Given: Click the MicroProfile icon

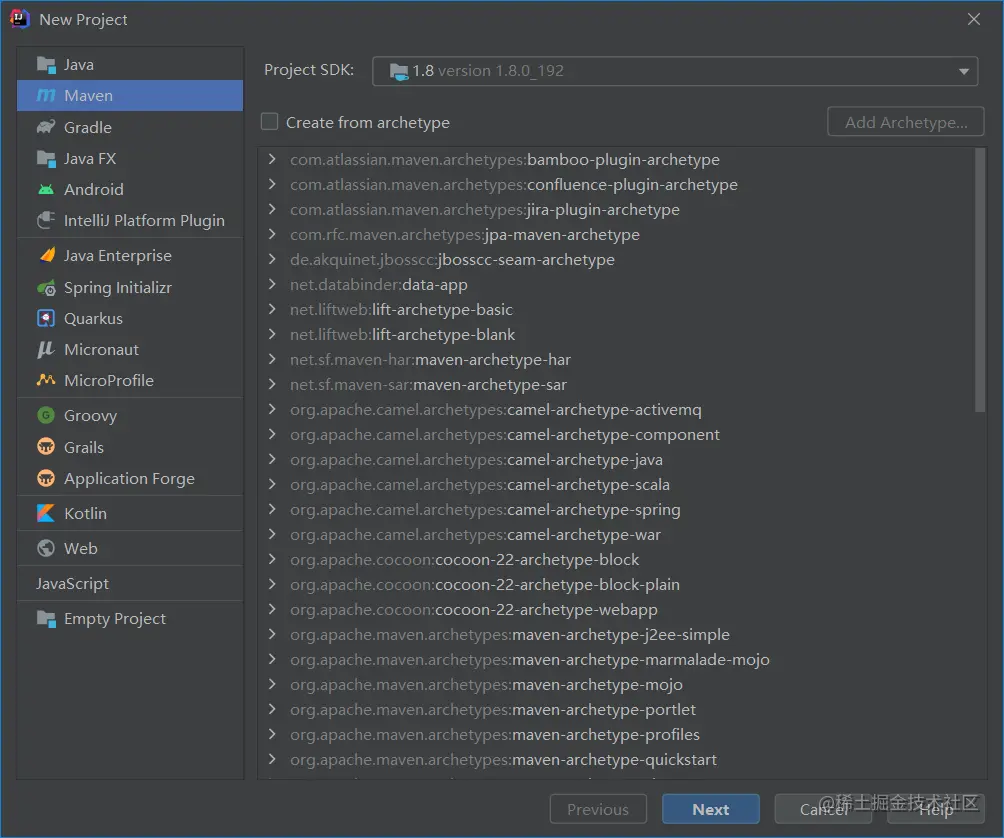Looking at the screenshot, I should tap(46, 380).
